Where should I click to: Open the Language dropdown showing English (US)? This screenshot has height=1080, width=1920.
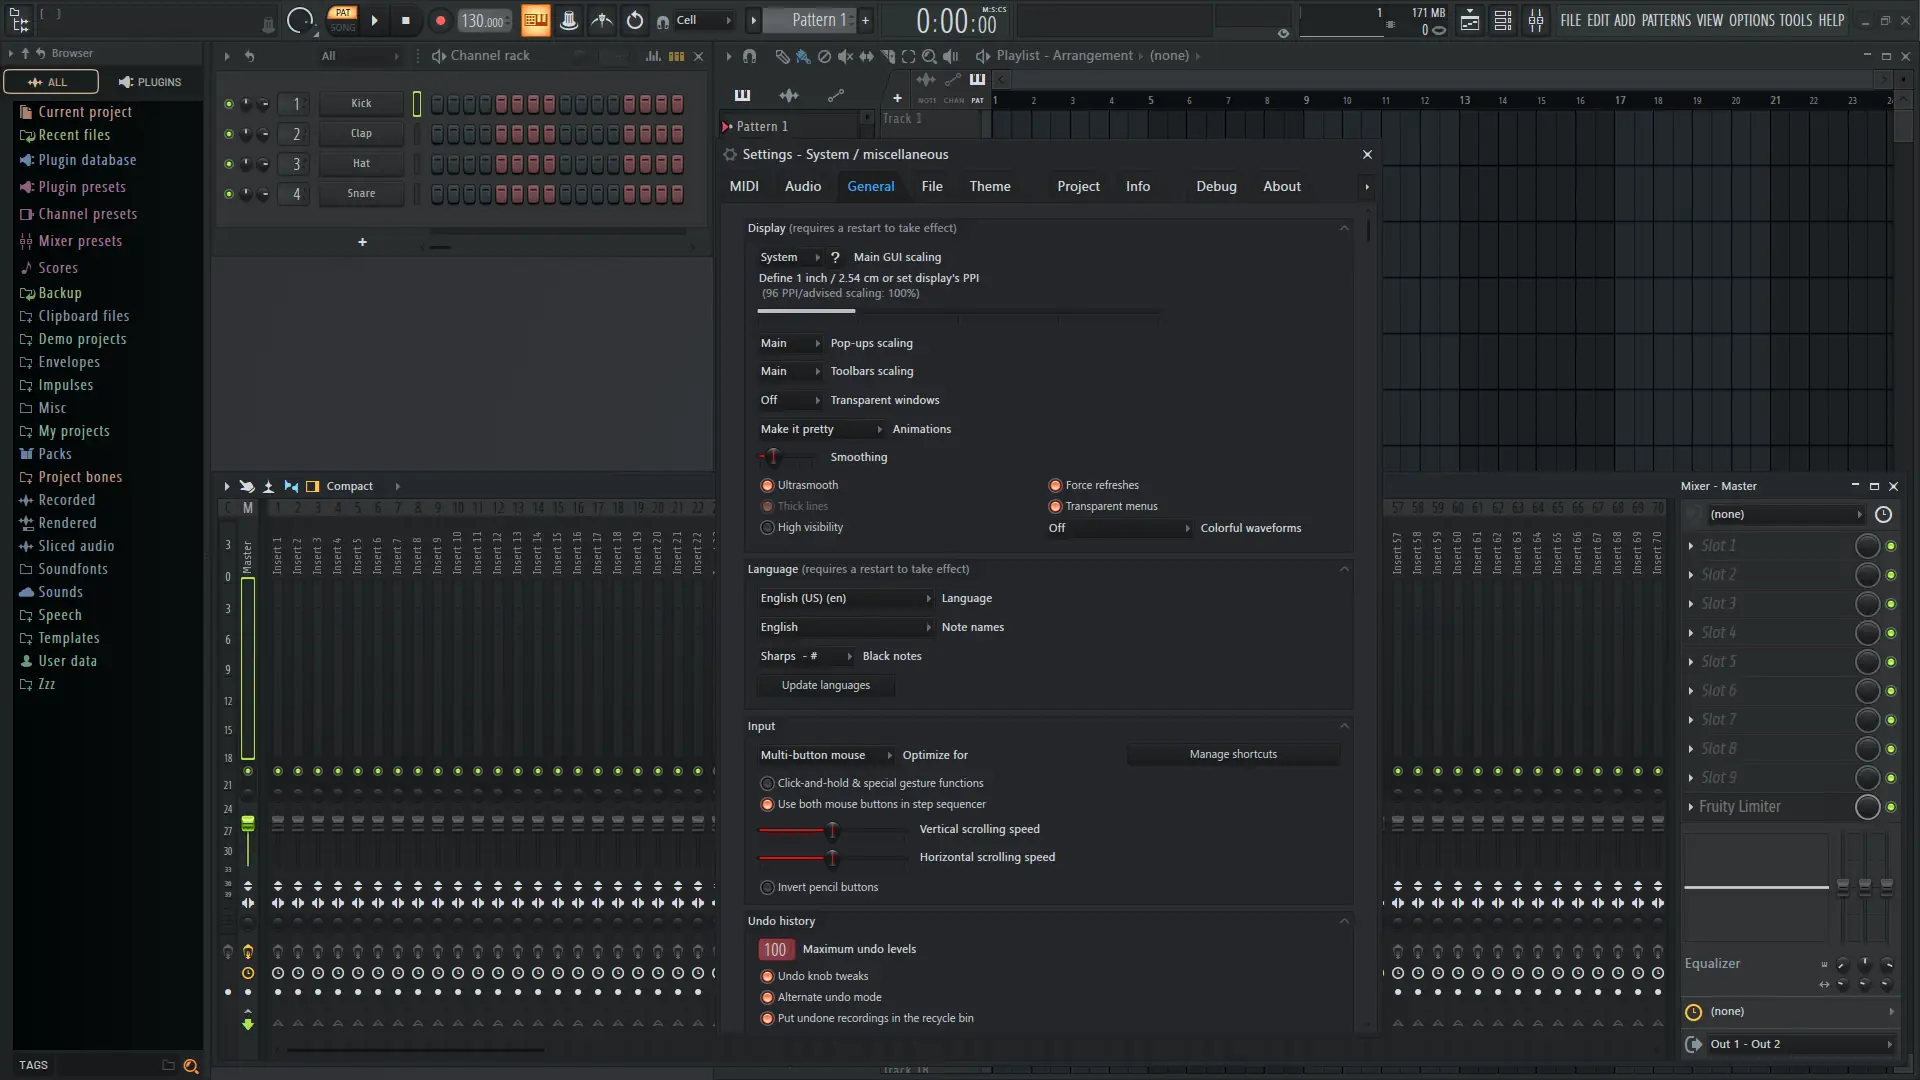coord(845,598)
